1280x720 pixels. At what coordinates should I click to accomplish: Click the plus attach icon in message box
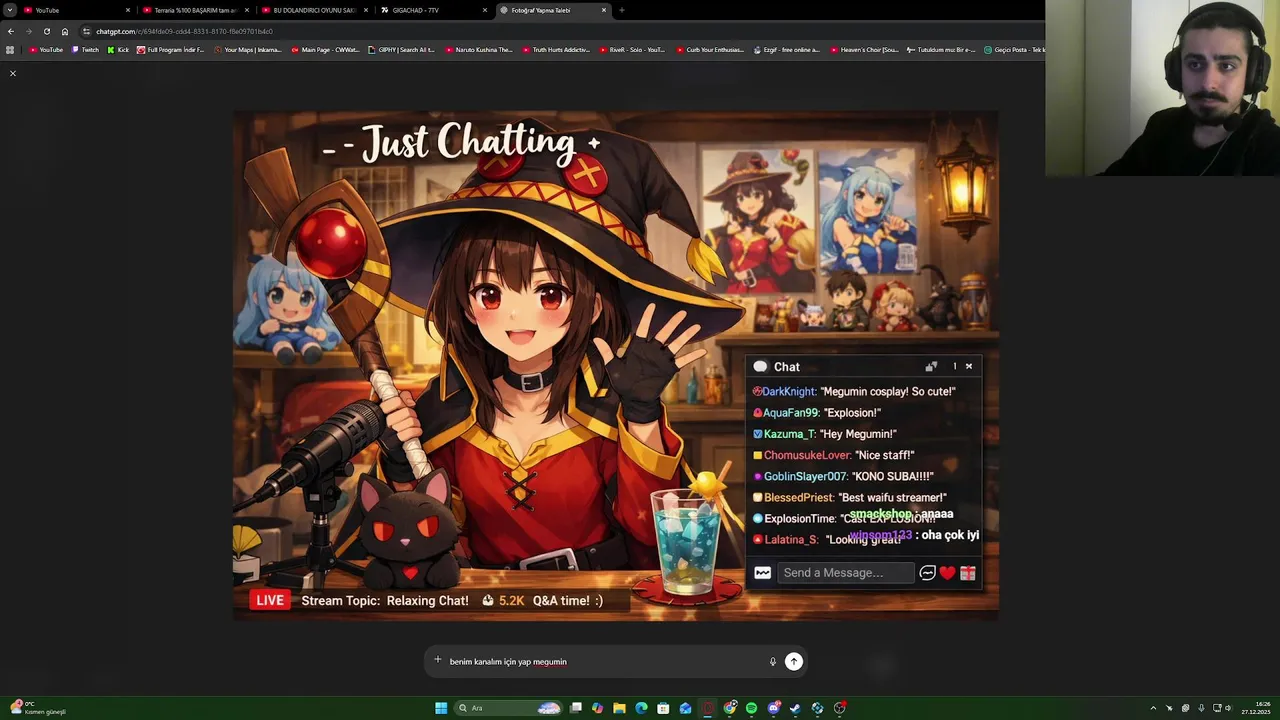pyautogui.click(x=437, y=660)
